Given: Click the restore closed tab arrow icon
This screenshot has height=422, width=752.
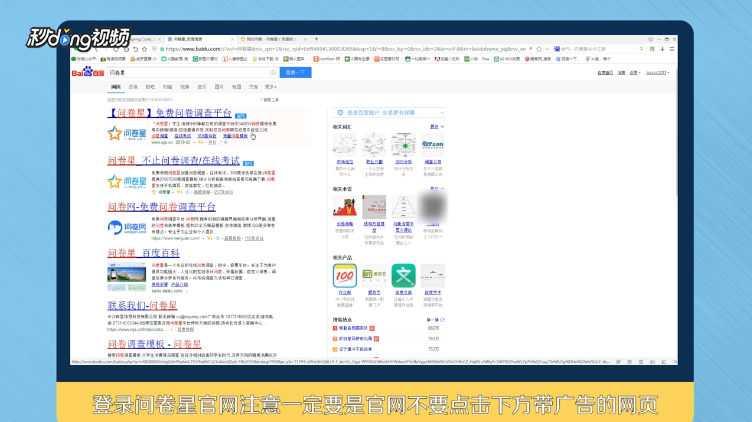Looking at the screenshot, I should click(135, 49).
